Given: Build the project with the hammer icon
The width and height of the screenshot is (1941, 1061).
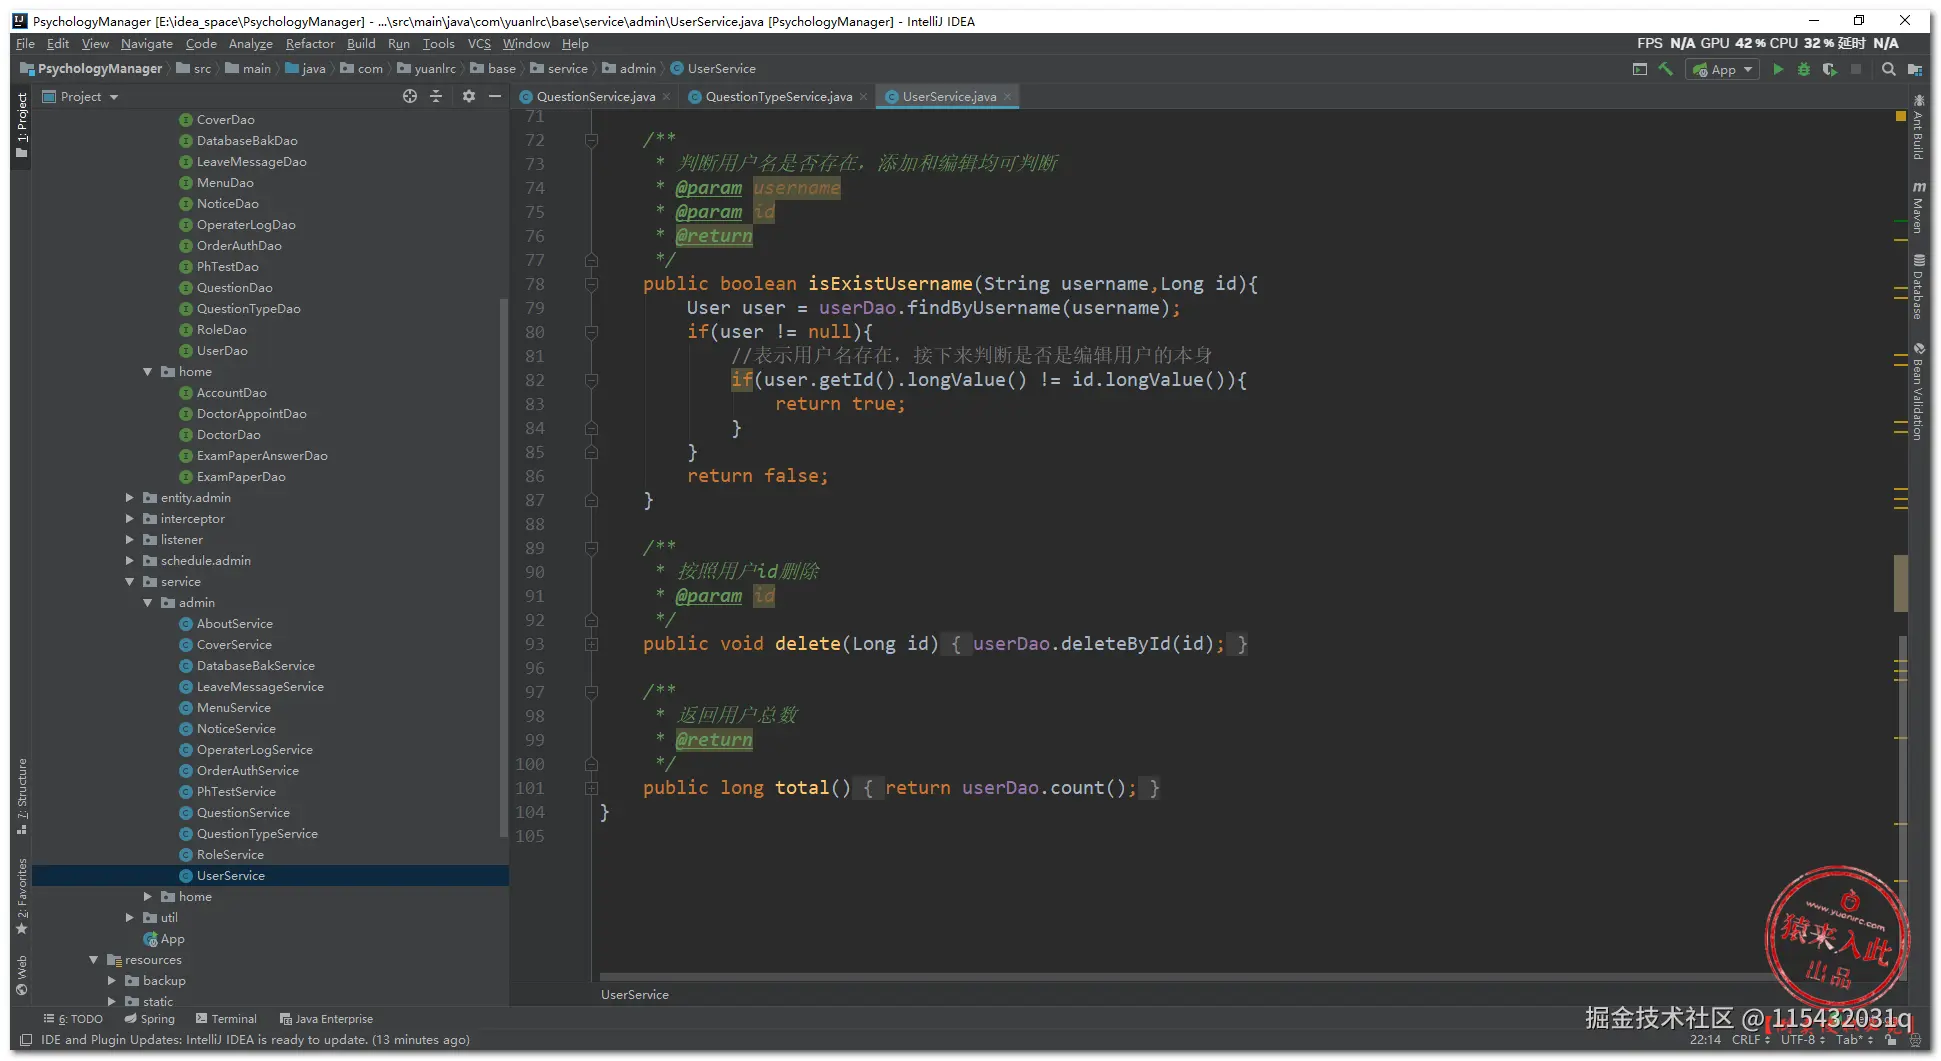Looking at the screenshot, I should tap(1666, 70).
